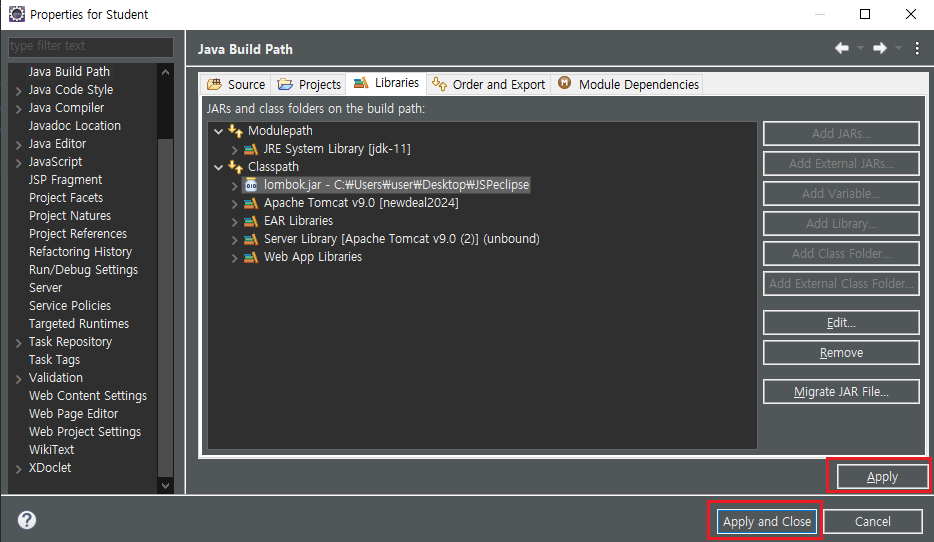Click the help question mark icon
This screenshot has height=542, width=934.
[x=27, y=520]
